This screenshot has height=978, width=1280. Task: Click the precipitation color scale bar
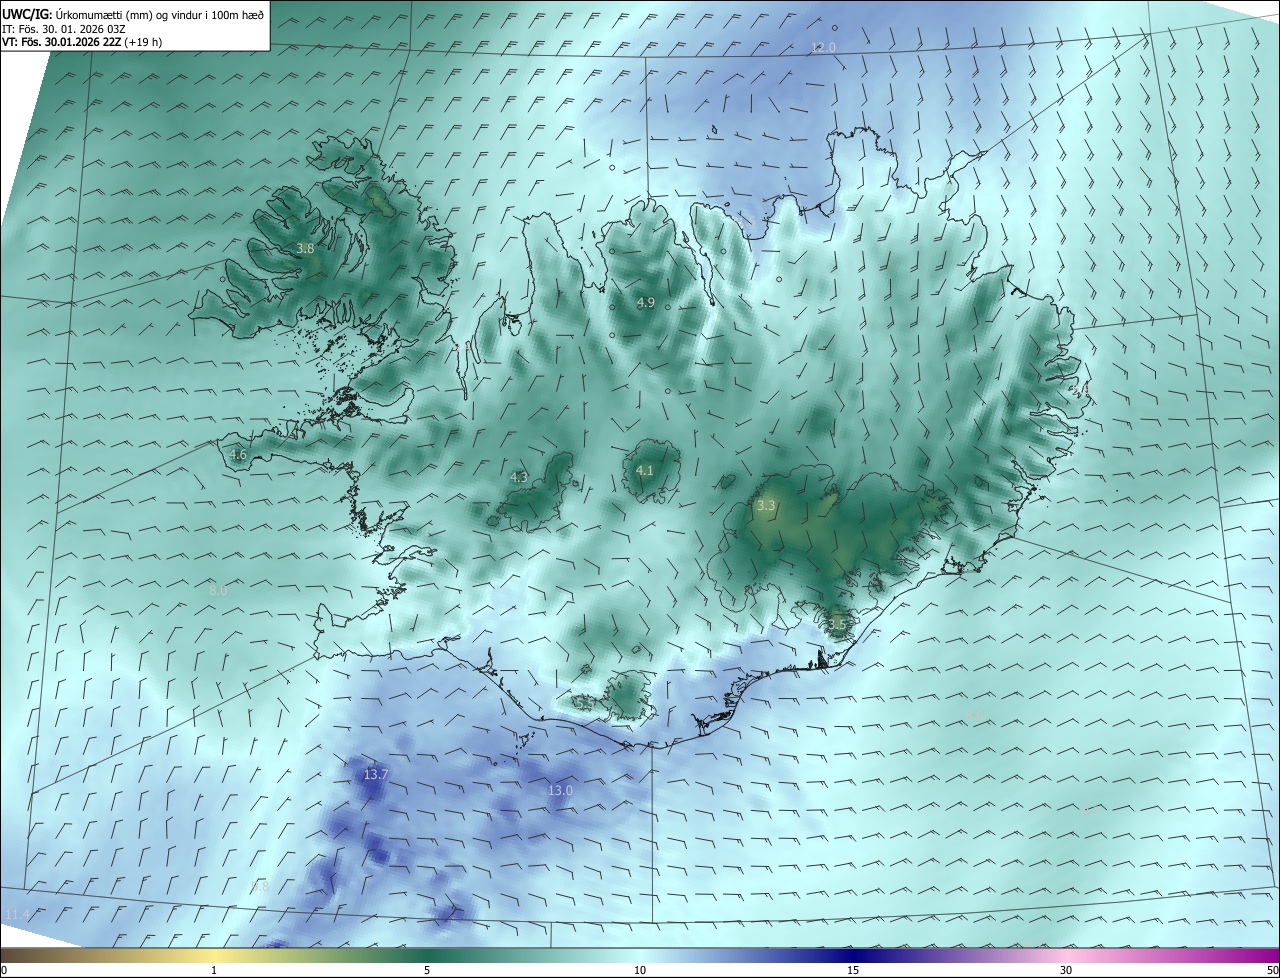click(x=640, y=955)
